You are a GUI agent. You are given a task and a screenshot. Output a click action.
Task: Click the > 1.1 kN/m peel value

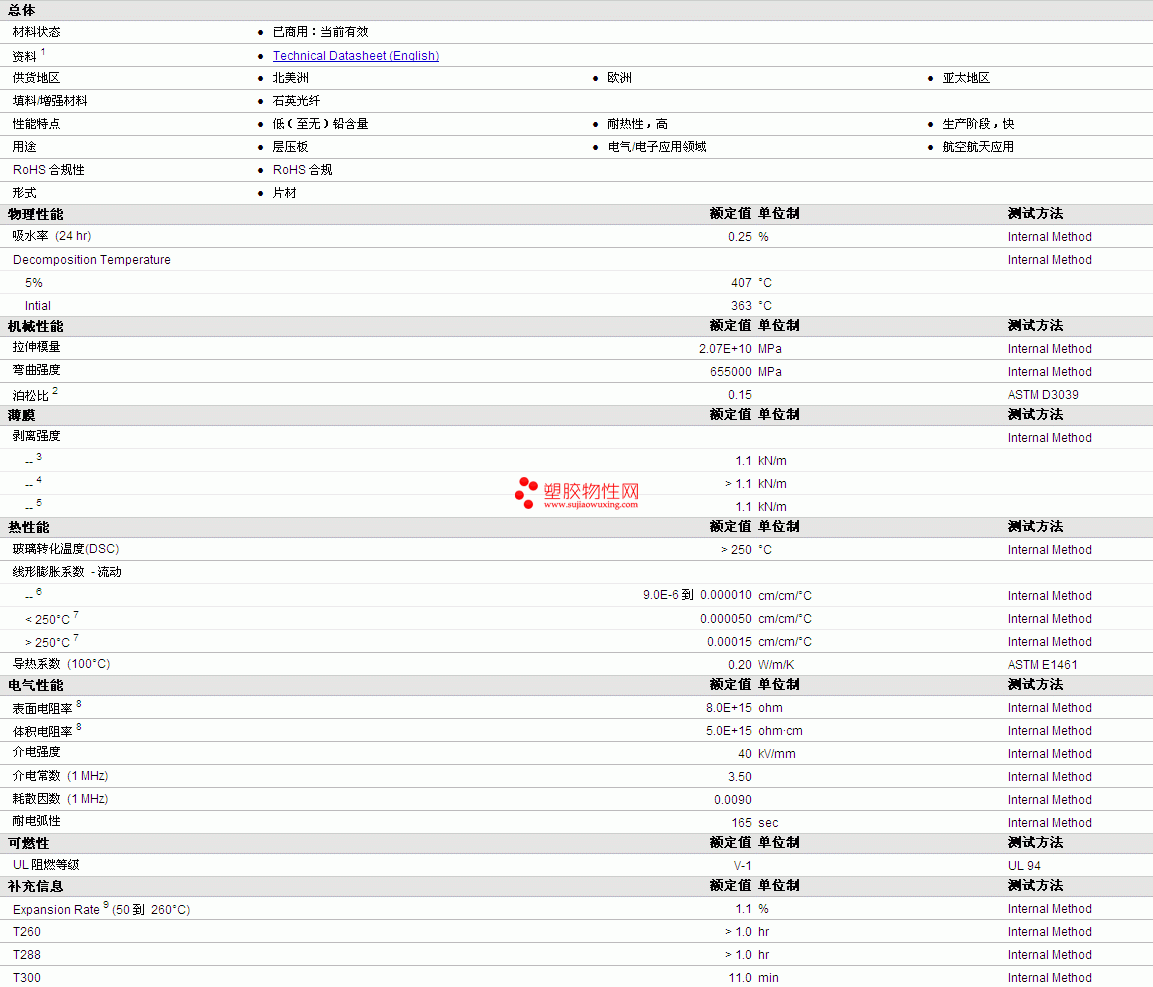coord(755,484)
